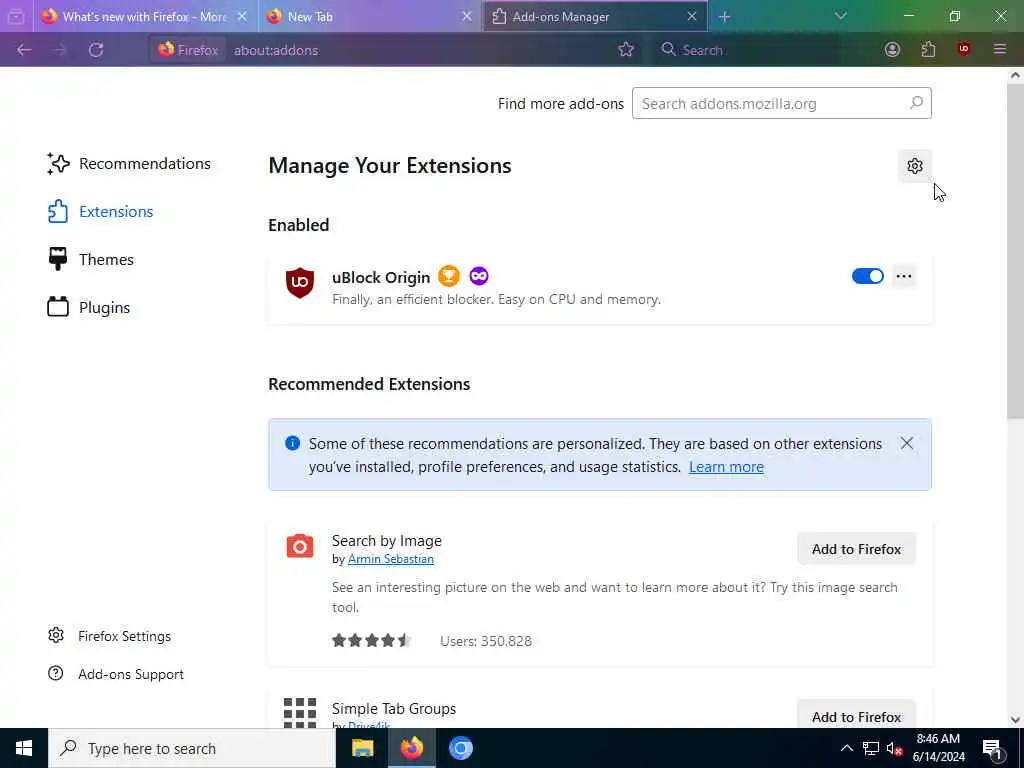Open the Learn more link
This screenshot has width=1024, height=768.
pos(726,467)
